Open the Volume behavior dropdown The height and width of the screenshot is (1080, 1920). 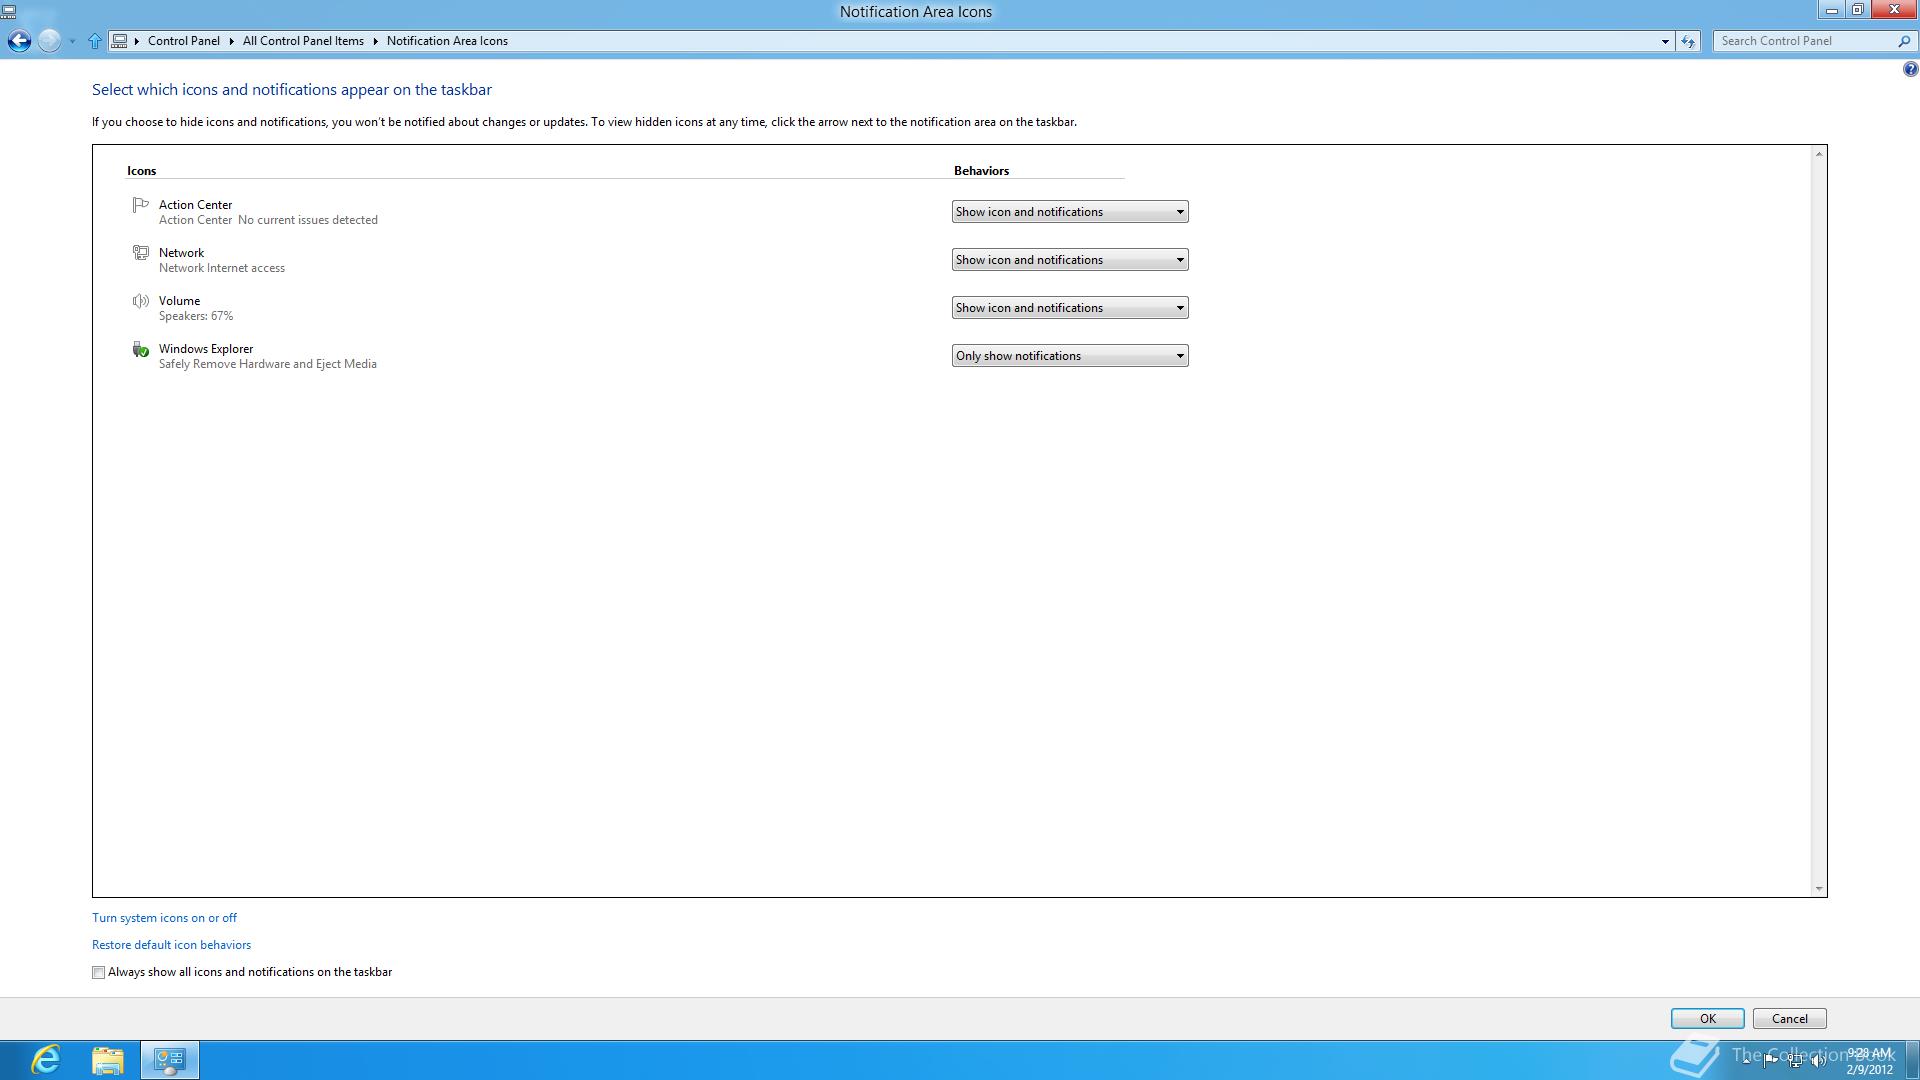pos(1069,308)
